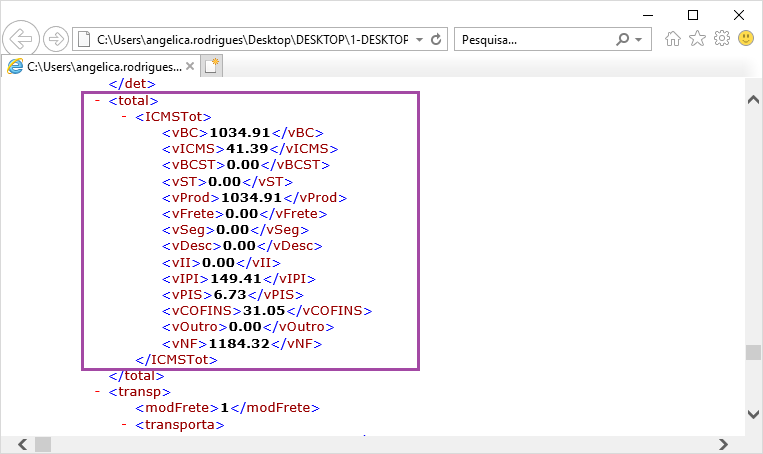Collapse the ICMSTot XML node
Viewport: 763px width, 454px height.
tap(123, 117)
